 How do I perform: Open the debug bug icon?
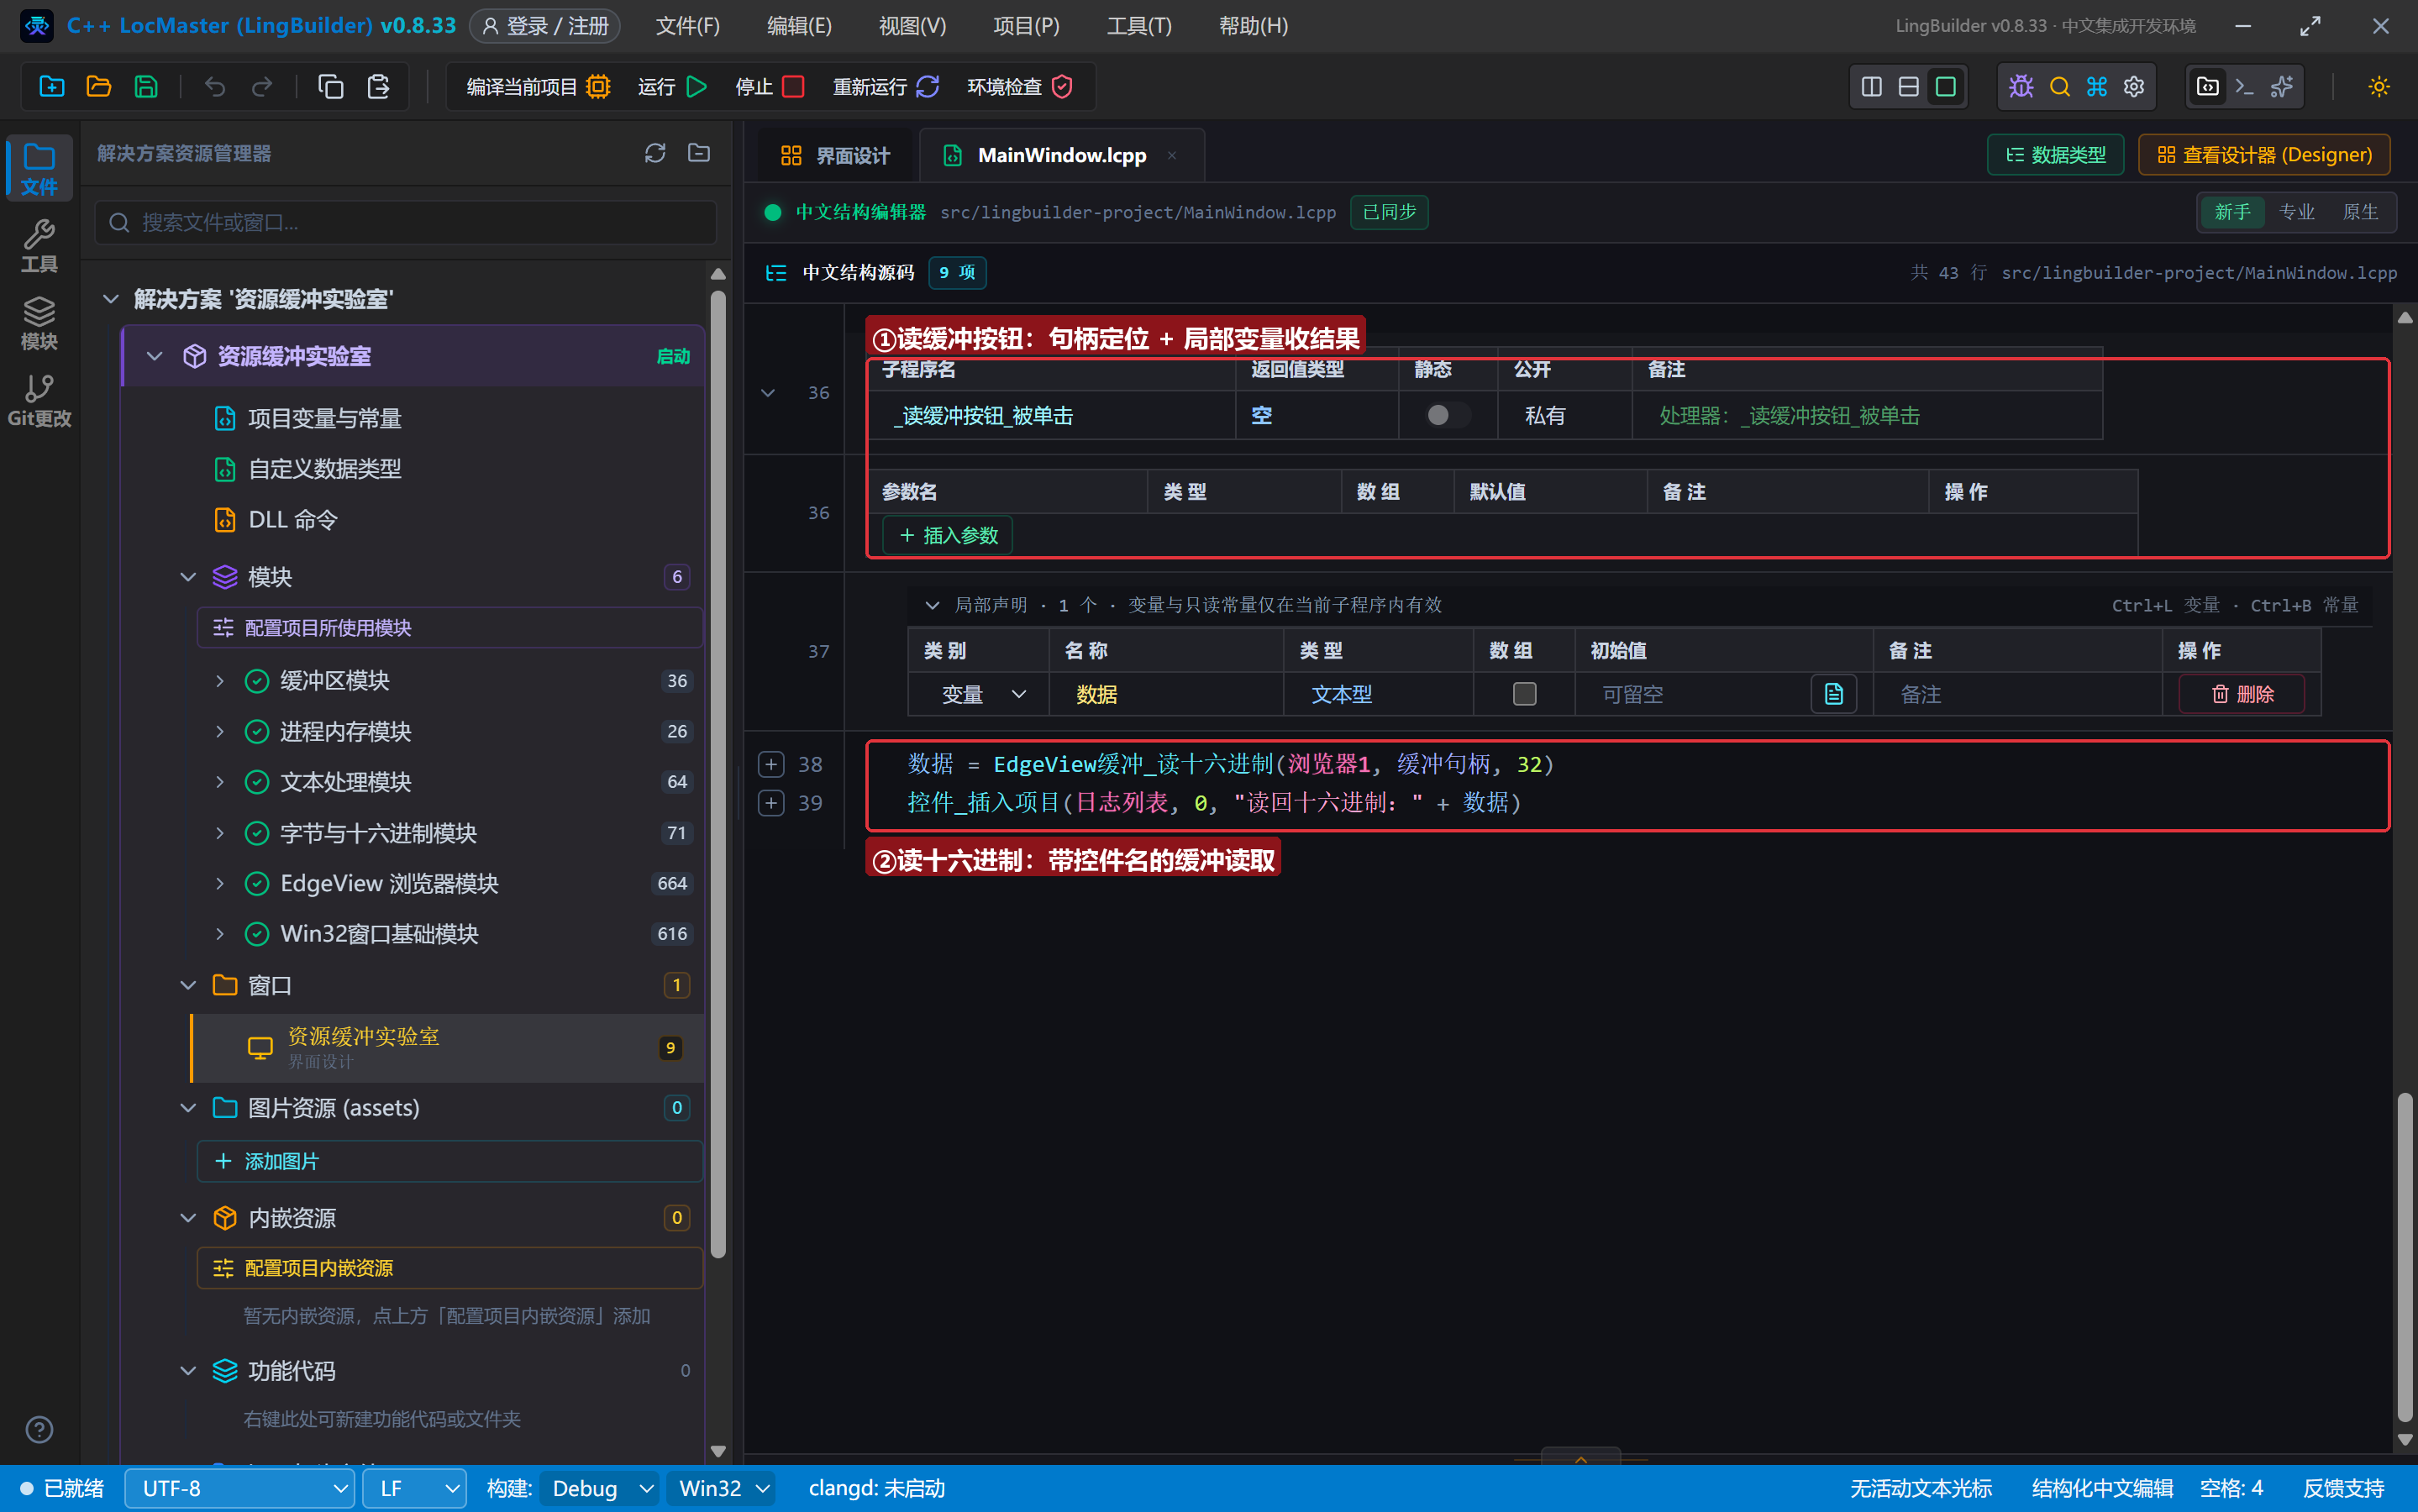tap(2021, 87)
